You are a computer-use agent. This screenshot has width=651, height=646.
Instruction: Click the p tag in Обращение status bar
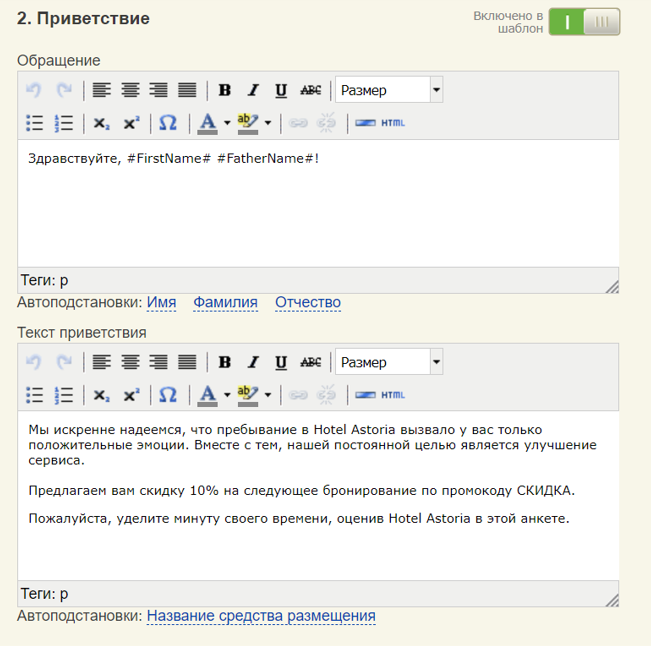tap(64, 281)
